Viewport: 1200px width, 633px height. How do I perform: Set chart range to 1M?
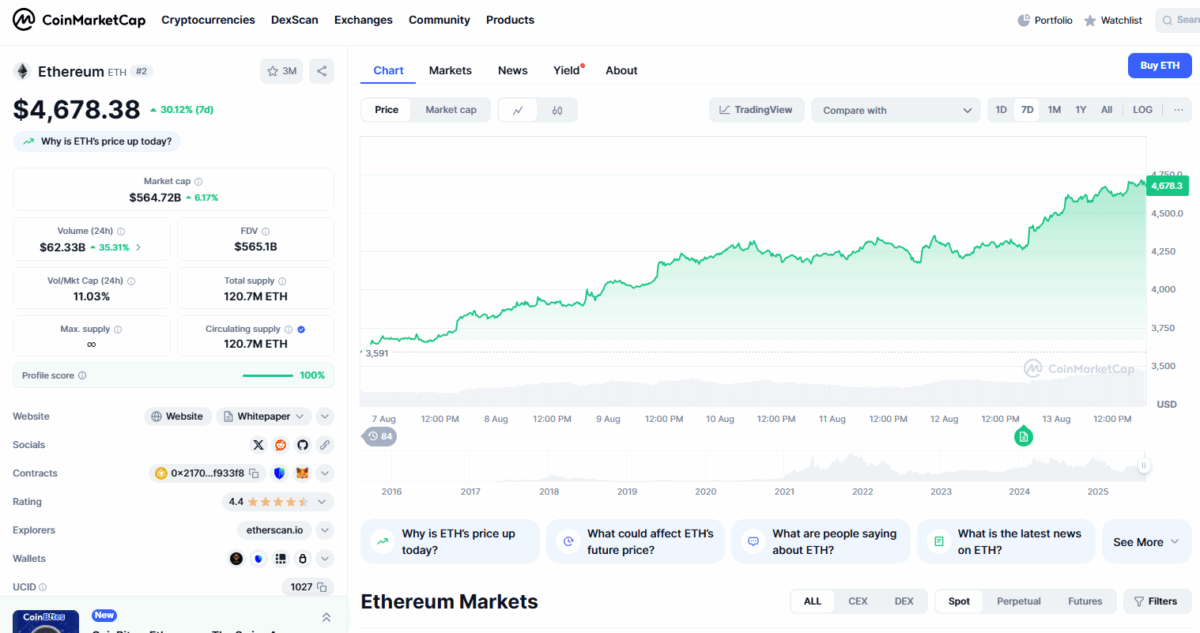(x=1054, y=110)
